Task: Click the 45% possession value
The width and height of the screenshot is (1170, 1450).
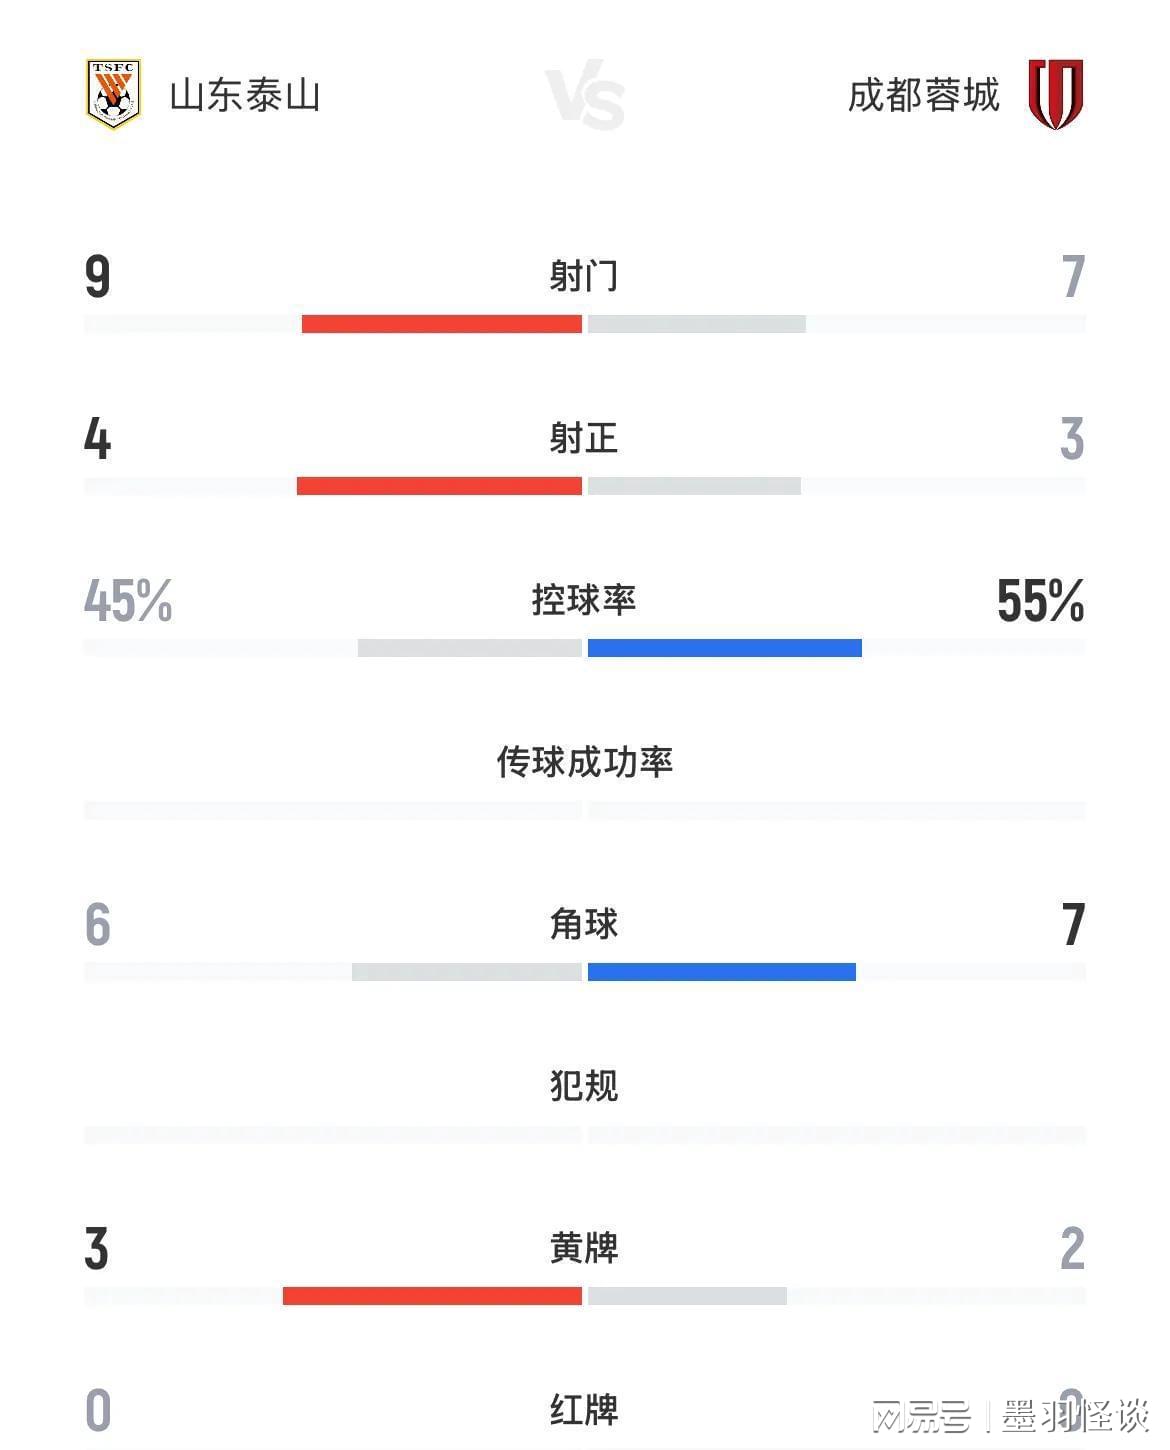Action: (x=128, y=601)
